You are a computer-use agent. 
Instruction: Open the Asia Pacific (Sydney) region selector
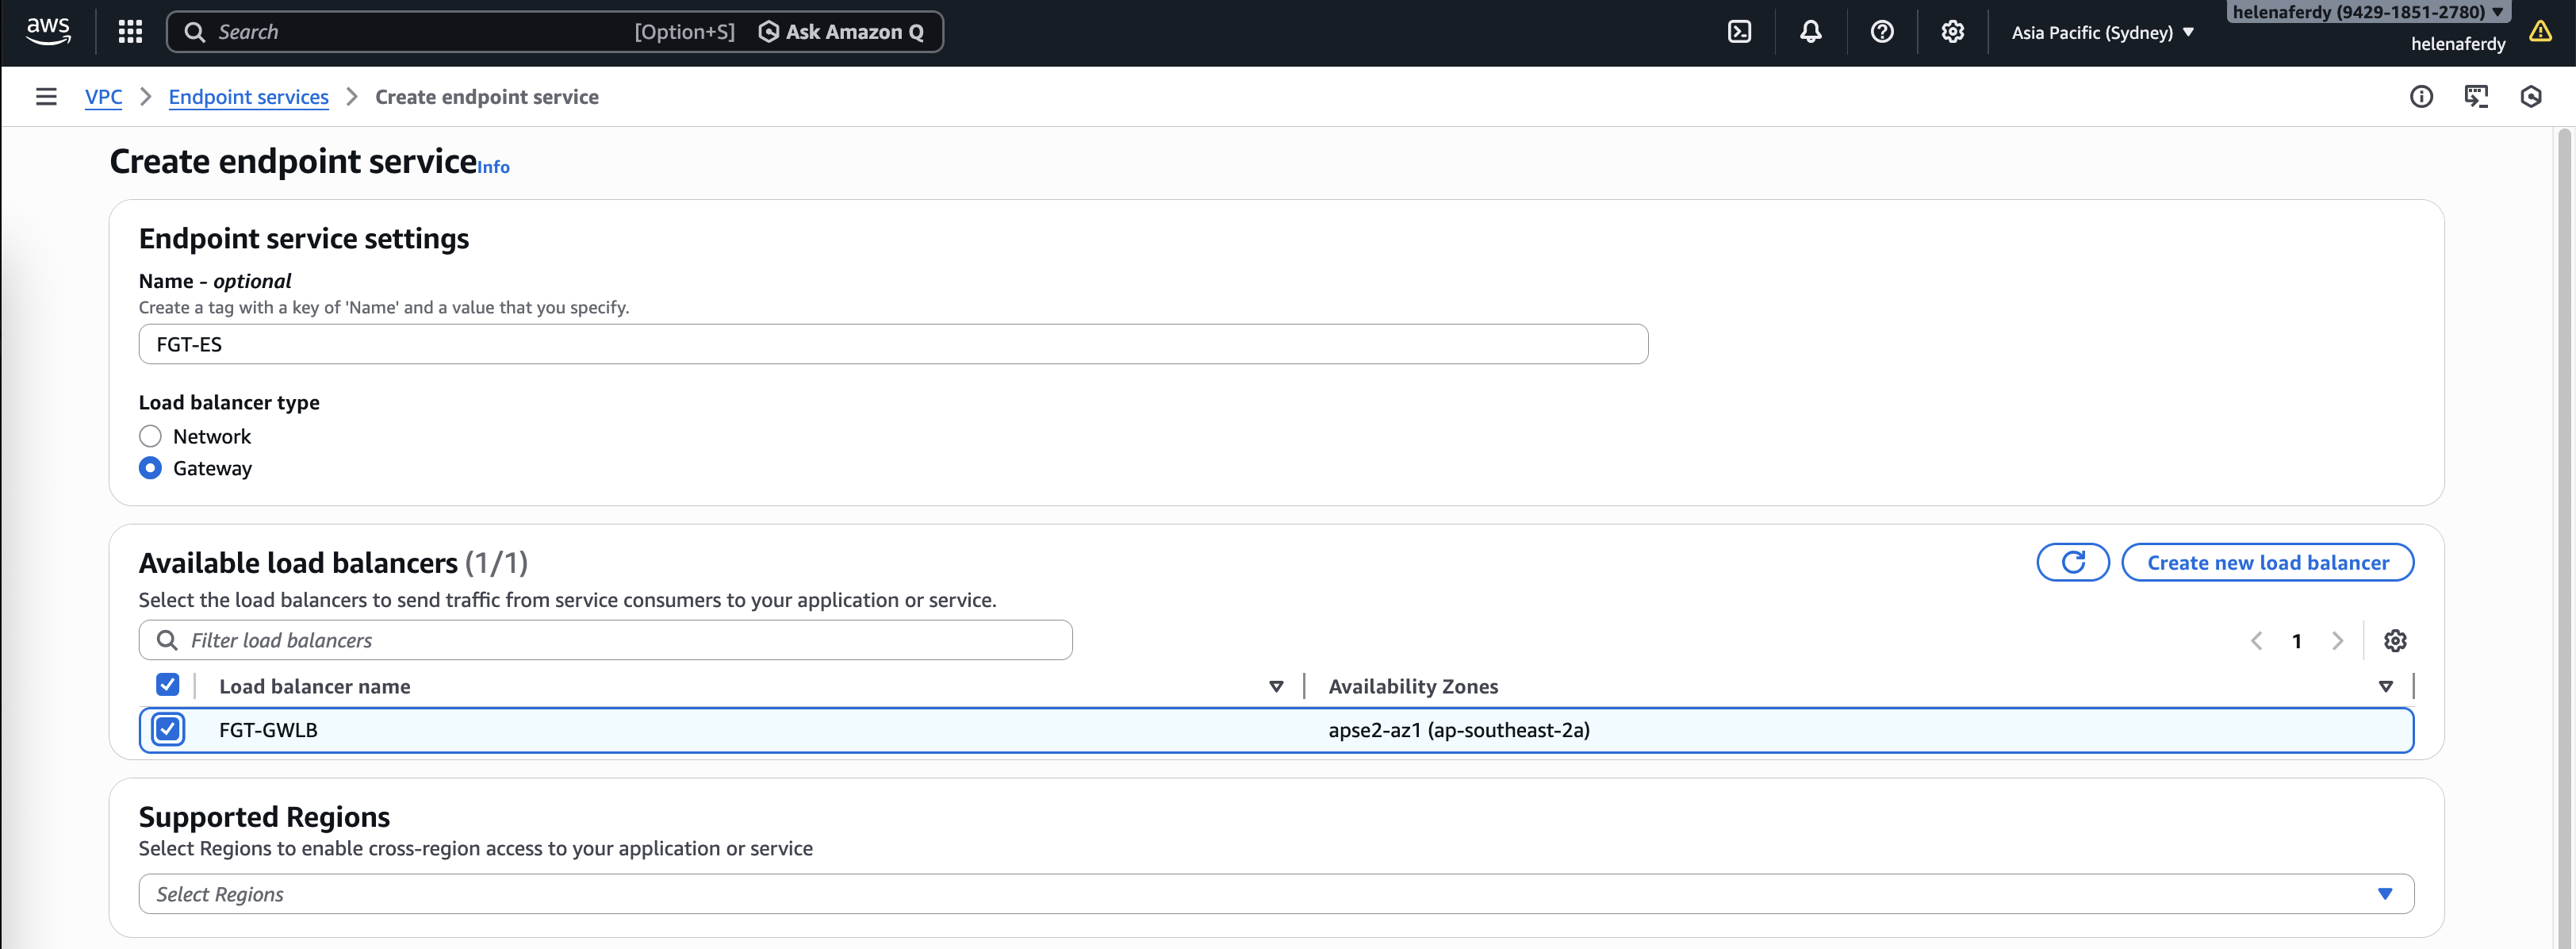[2102, 32]
